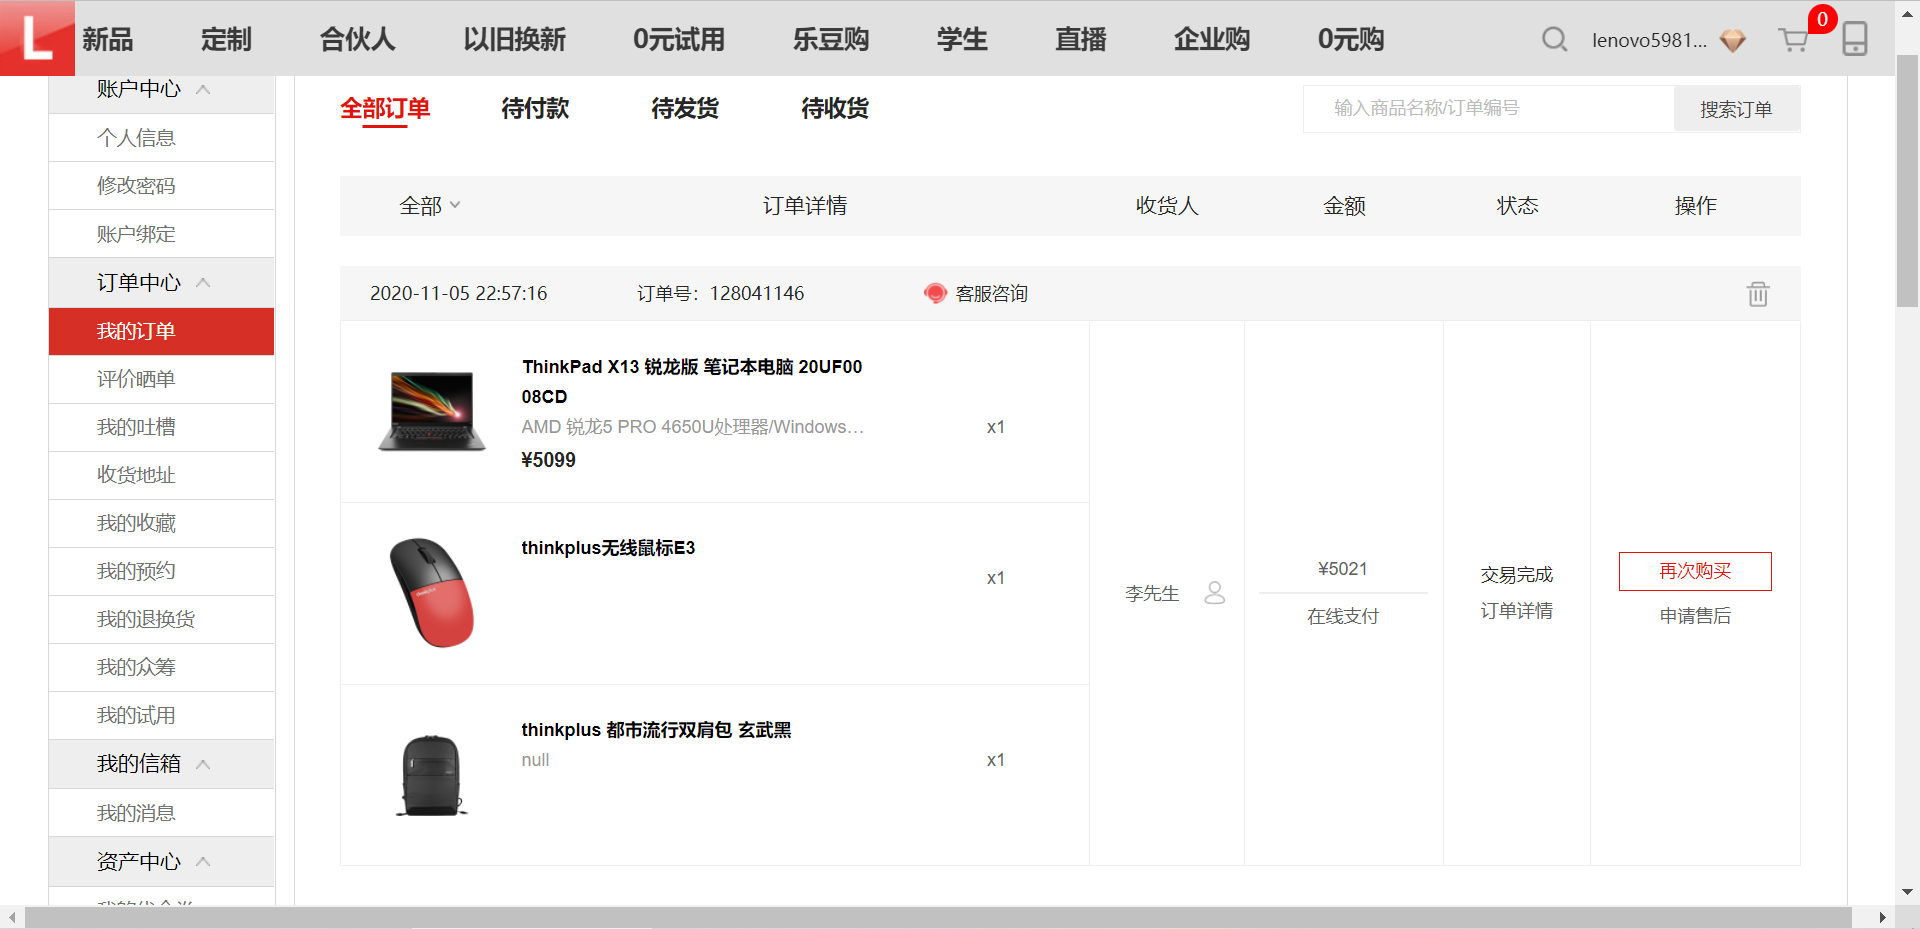Open ThinkPad X13 laptop thumbnail
Viewport: 1920px width, 929px height.
pyautogui.click(x=432, y=411)
